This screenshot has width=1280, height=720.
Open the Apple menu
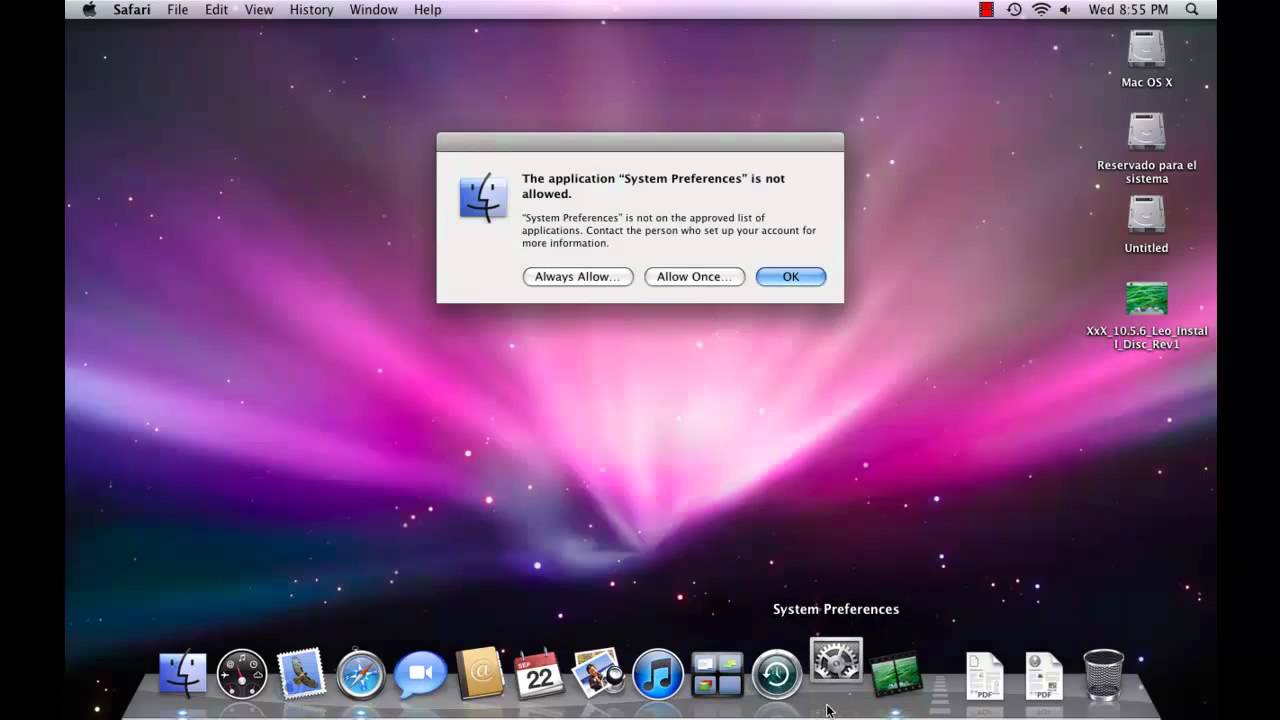89,9
